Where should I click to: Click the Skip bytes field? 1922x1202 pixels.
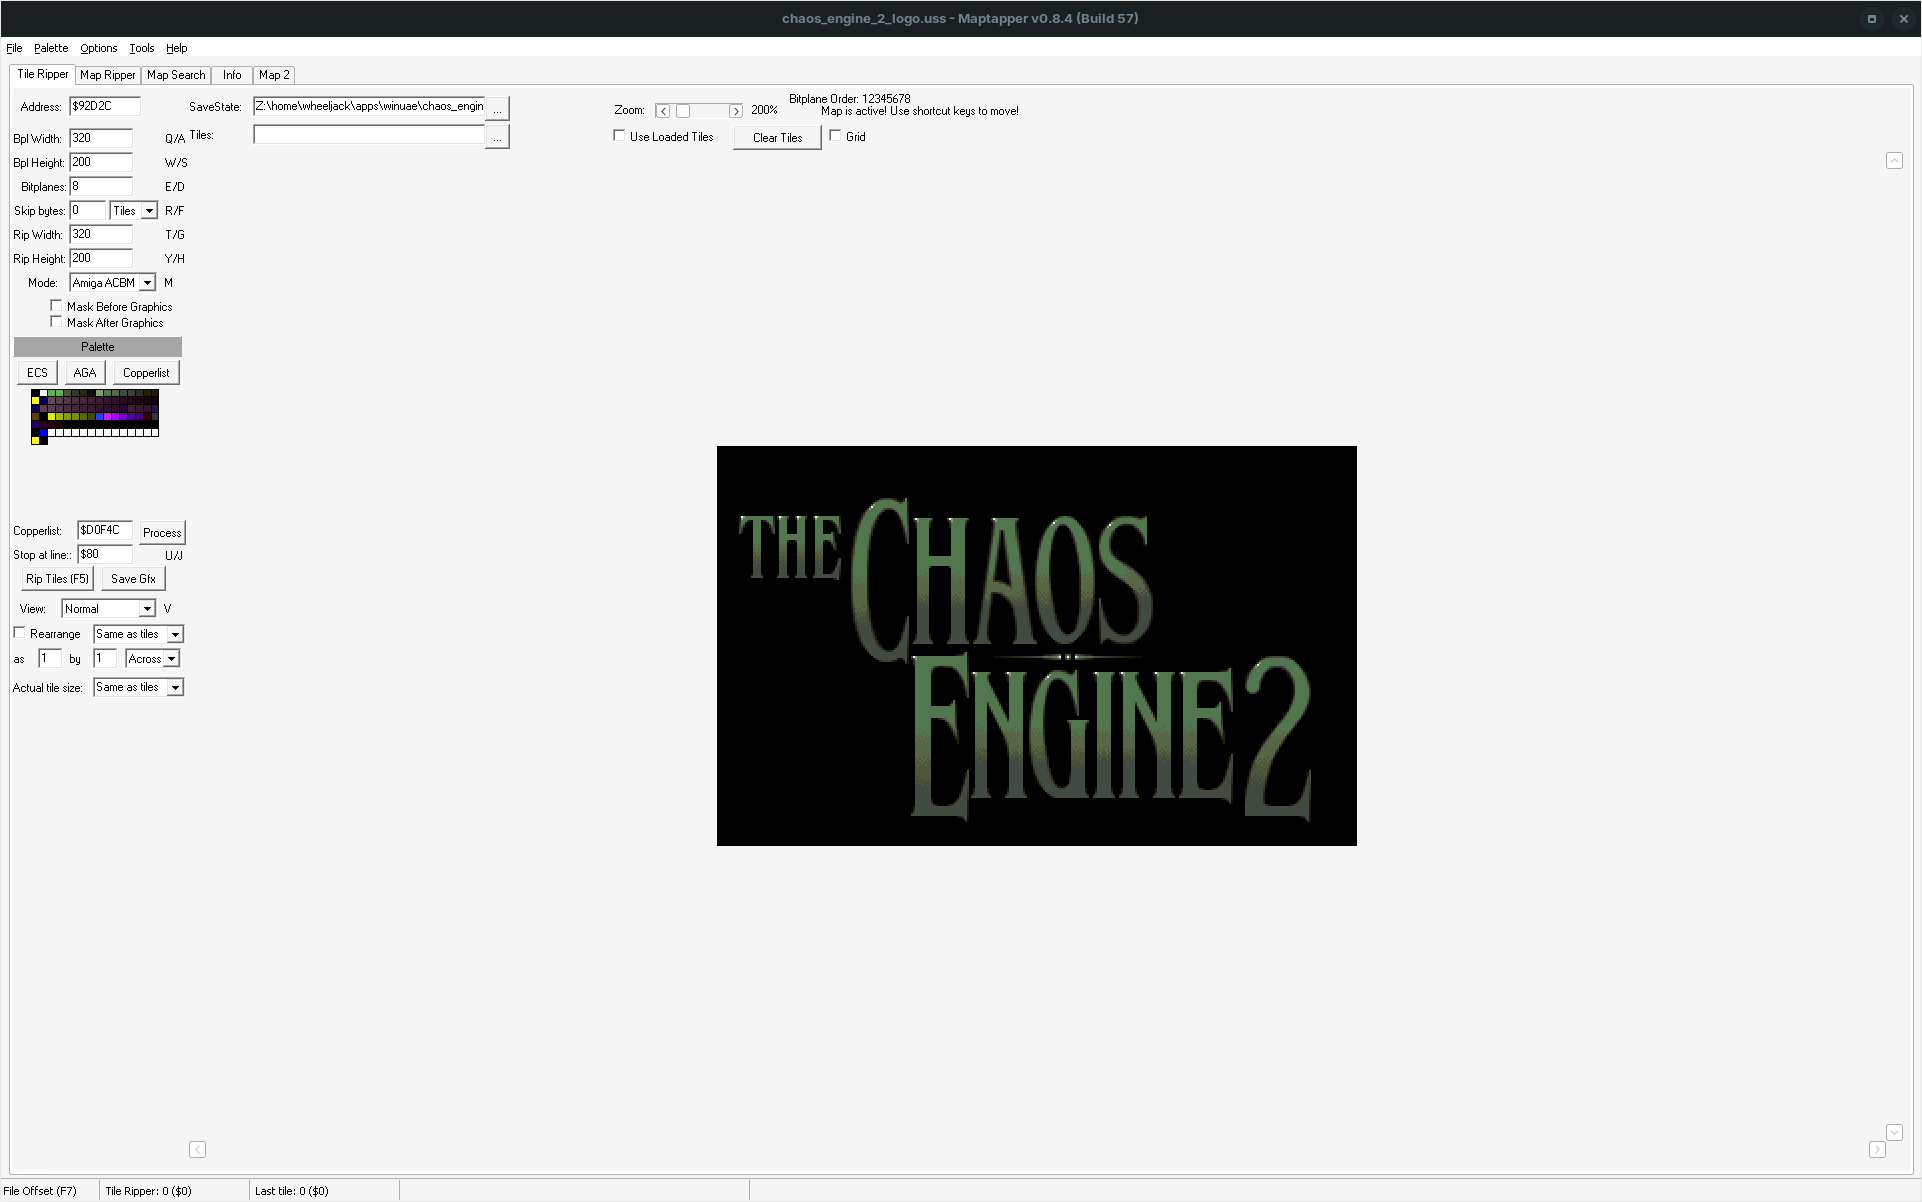pyautogui.click(x=87, y=210)
